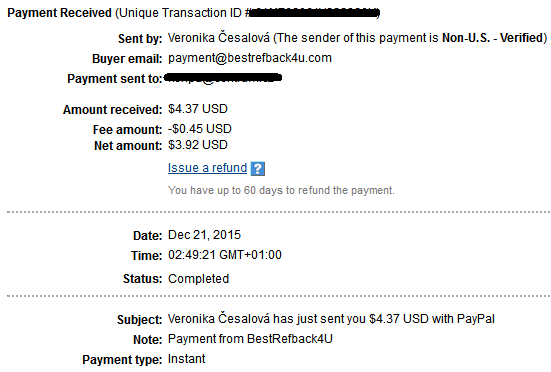Screen dimensions: 551x372
Task: Click the Buyer email label
Action: [x=127, y=59]
